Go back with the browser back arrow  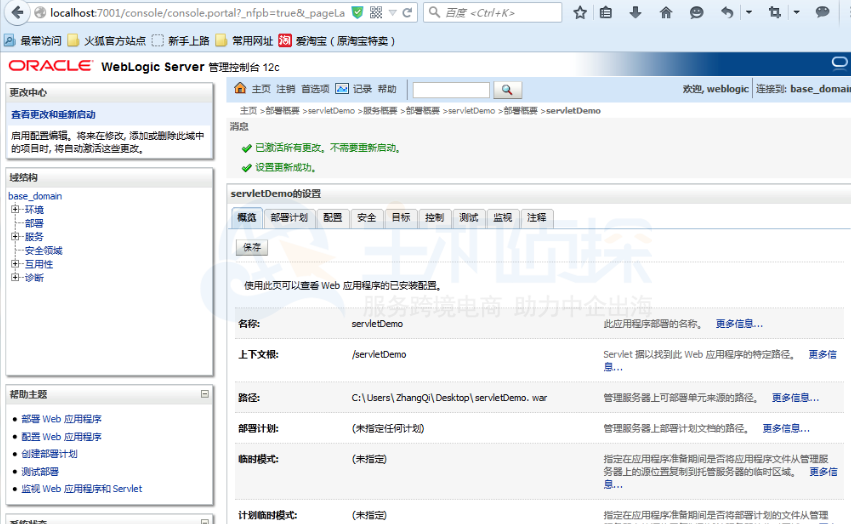click(x=17, y=12)
